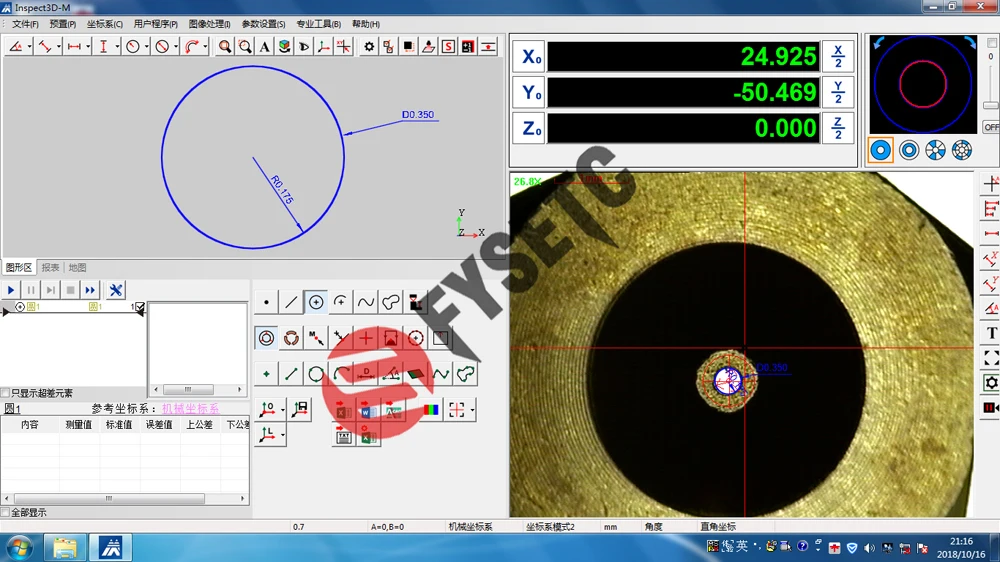Export results to Word document icon

pyautogui.click(x=367, y=410)
